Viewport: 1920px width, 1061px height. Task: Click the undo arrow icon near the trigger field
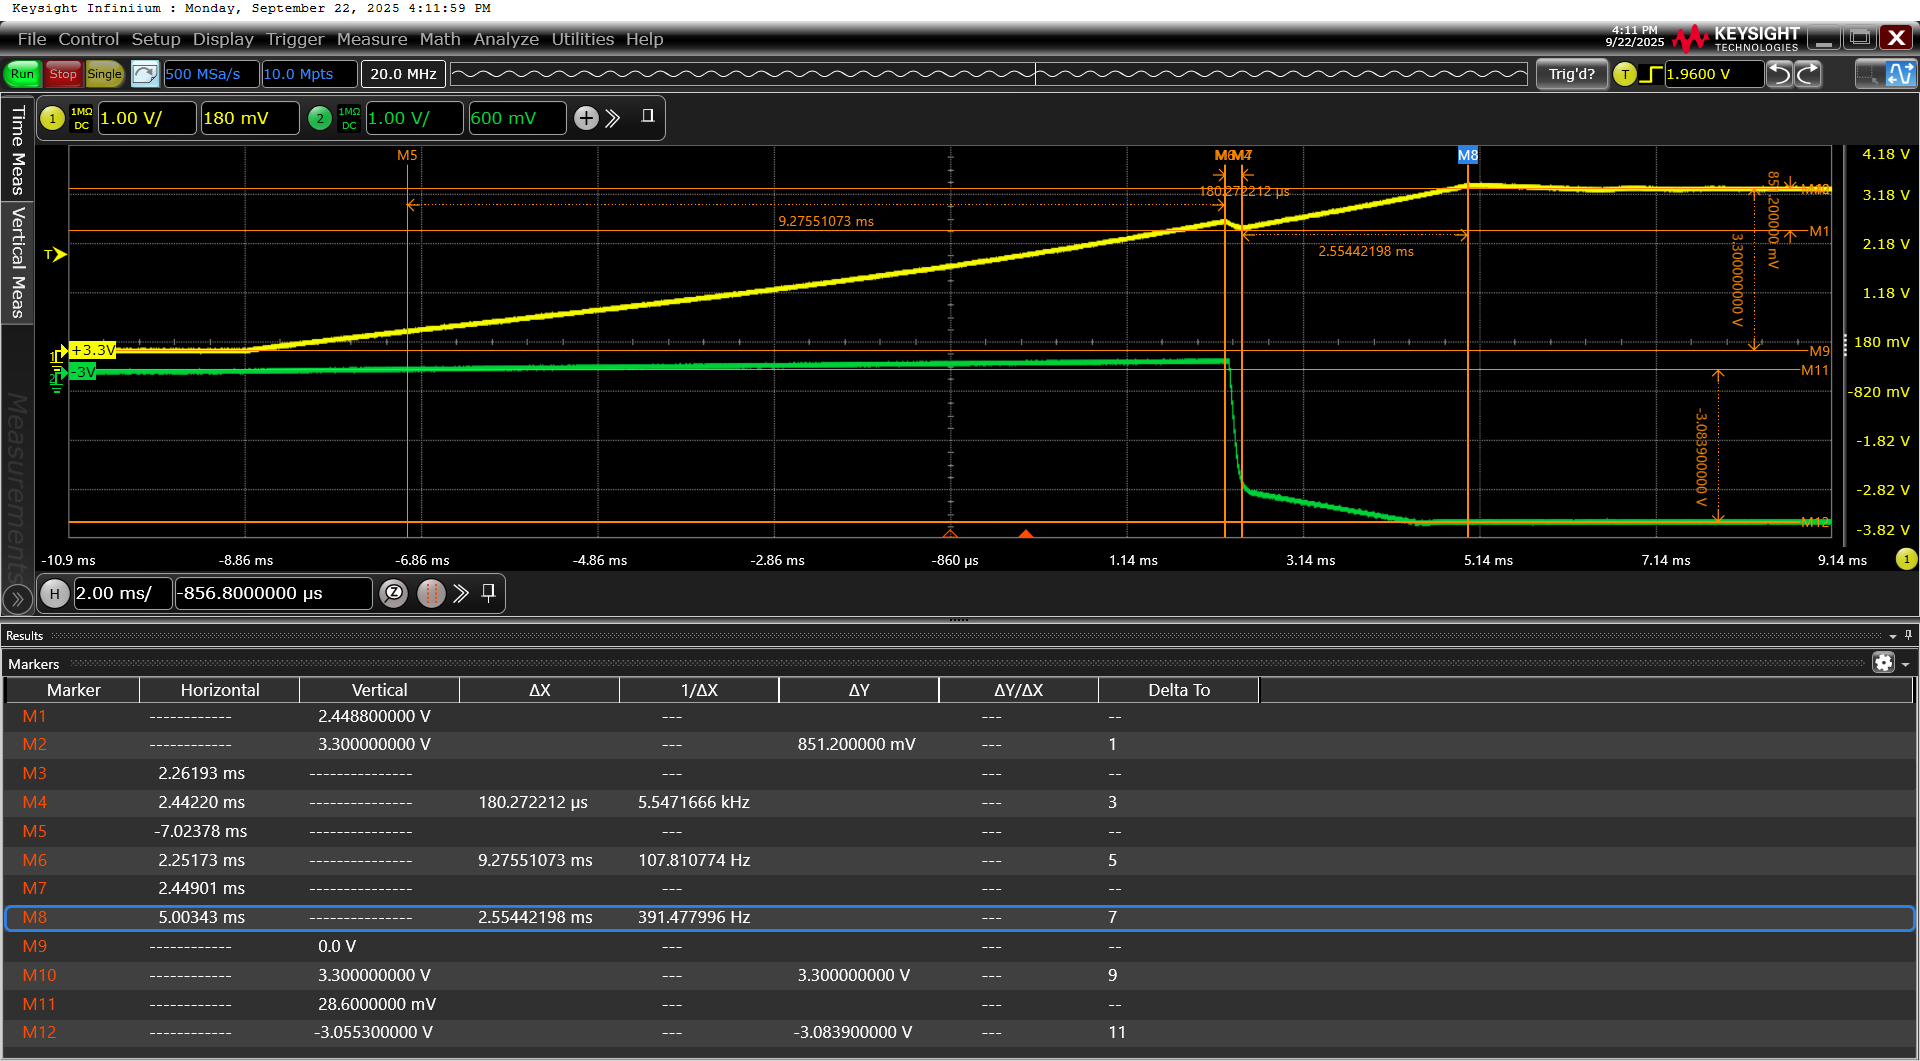1779,74
